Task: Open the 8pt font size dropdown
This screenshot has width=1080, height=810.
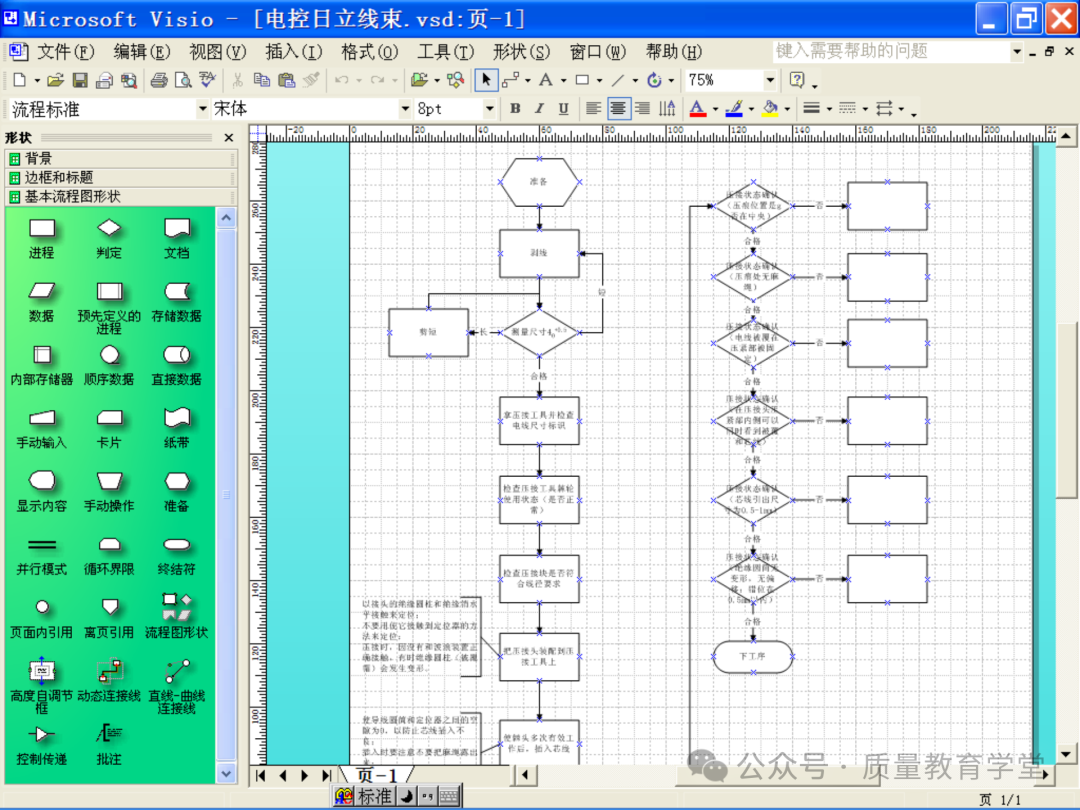Action: pyautogui.click(x=490, y=109)
